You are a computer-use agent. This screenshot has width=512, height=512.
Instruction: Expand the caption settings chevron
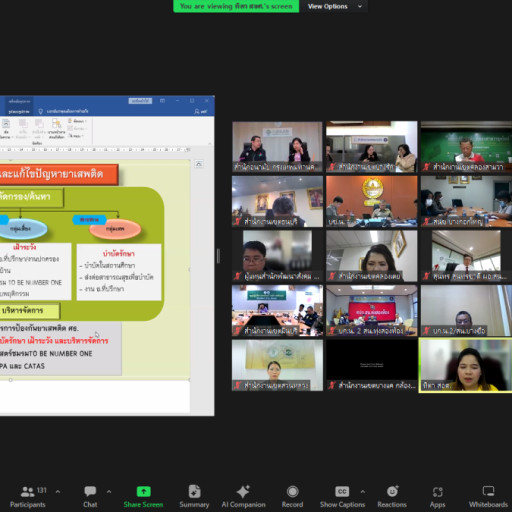point(363,491)
